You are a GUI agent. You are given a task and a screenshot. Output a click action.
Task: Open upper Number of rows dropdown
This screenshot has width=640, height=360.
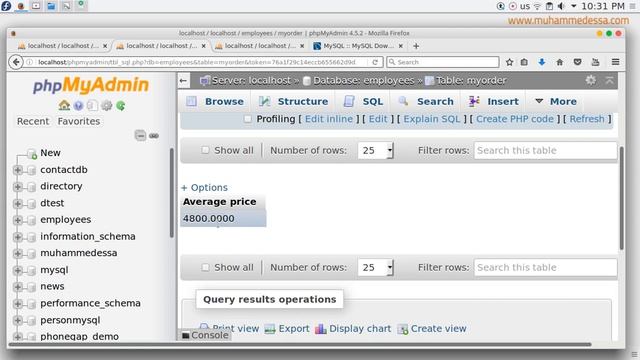coord(375,150)
